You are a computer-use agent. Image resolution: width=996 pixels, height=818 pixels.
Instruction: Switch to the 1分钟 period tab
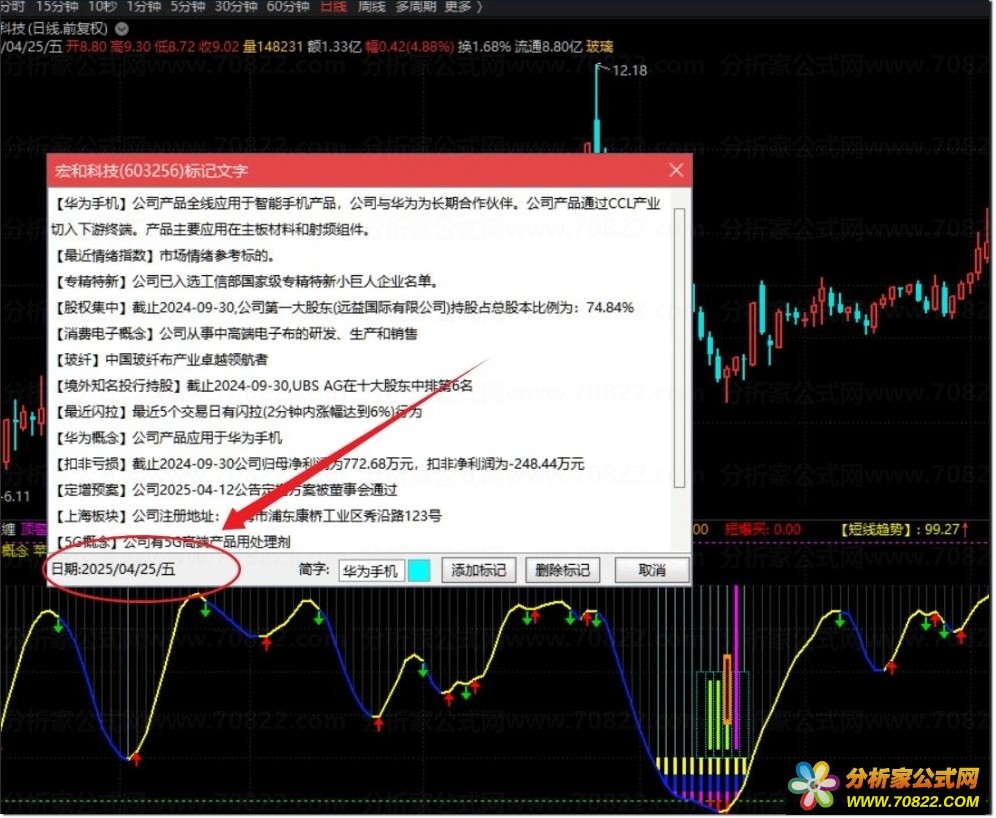pos(144,7)
